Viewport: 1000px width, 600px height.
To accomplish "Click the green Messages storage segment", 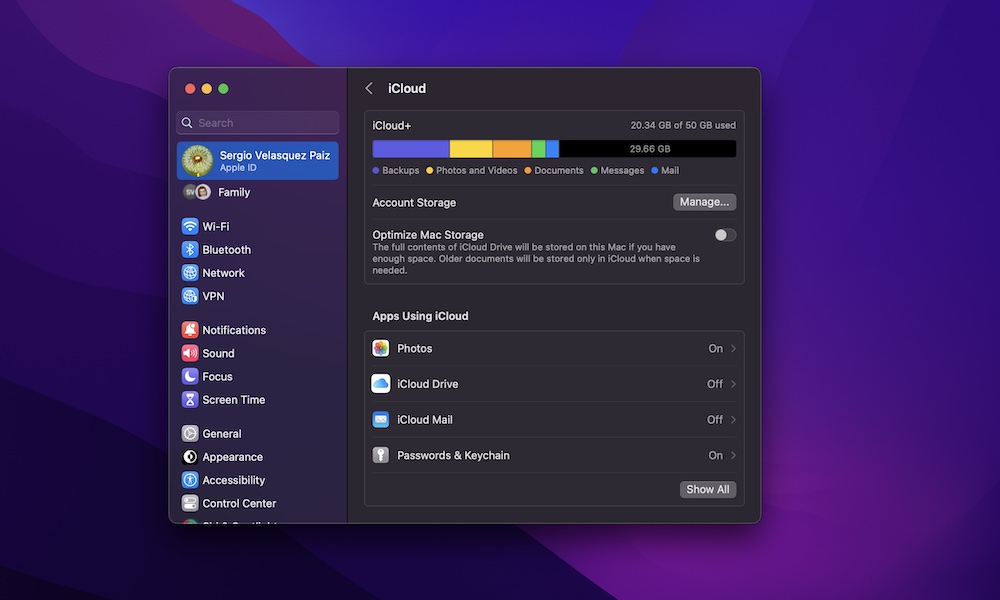I will [538, 149].
